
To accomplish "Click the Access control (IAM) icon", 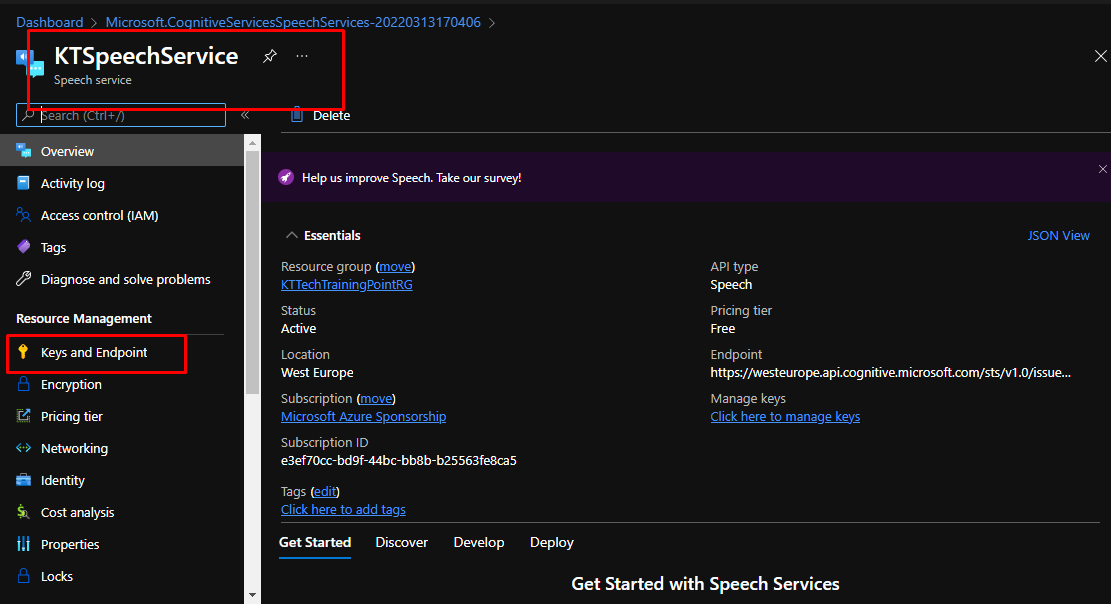I will pyautogui.click(x=24, y=216).
